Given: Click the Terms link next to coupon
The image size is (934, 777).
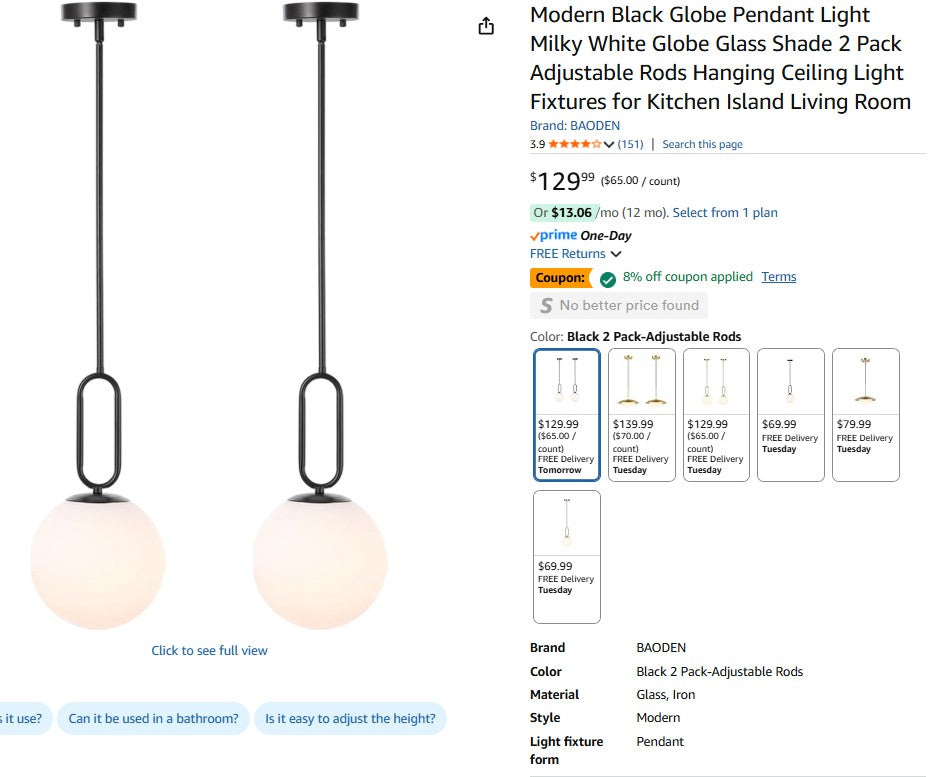Looking at the screenshot, I should click(779, 277).
